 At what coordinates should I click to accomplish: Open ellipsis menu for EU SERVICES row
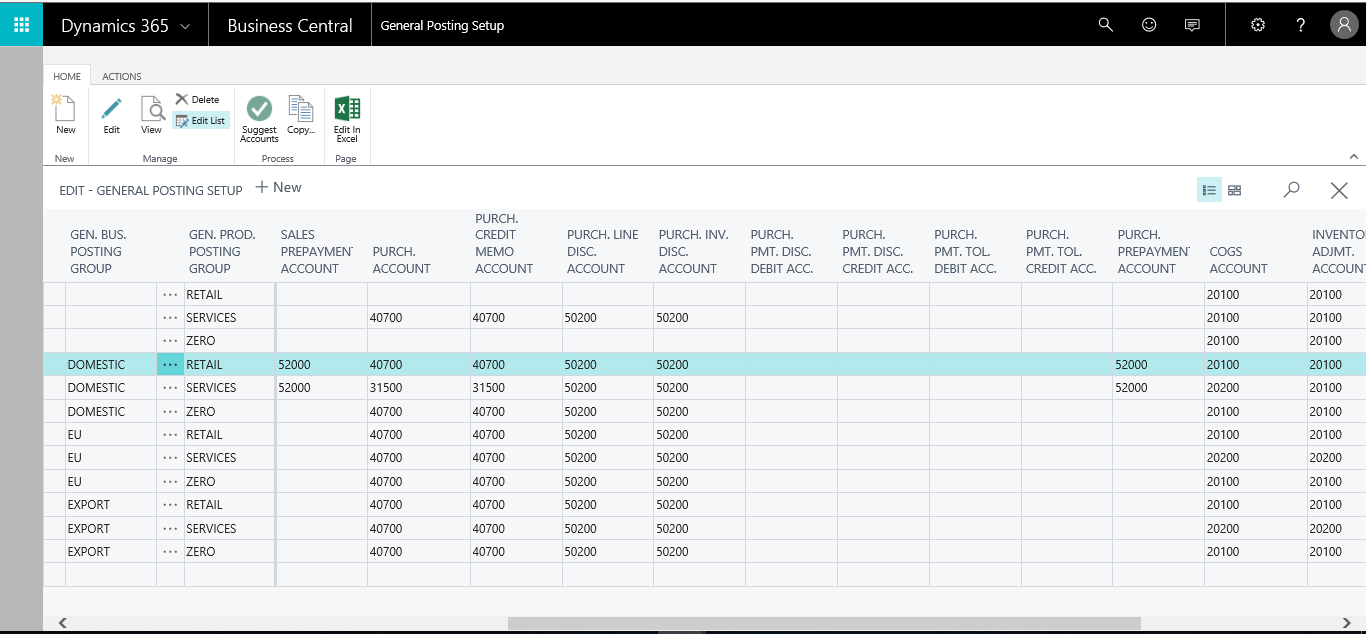coord(170,458)
